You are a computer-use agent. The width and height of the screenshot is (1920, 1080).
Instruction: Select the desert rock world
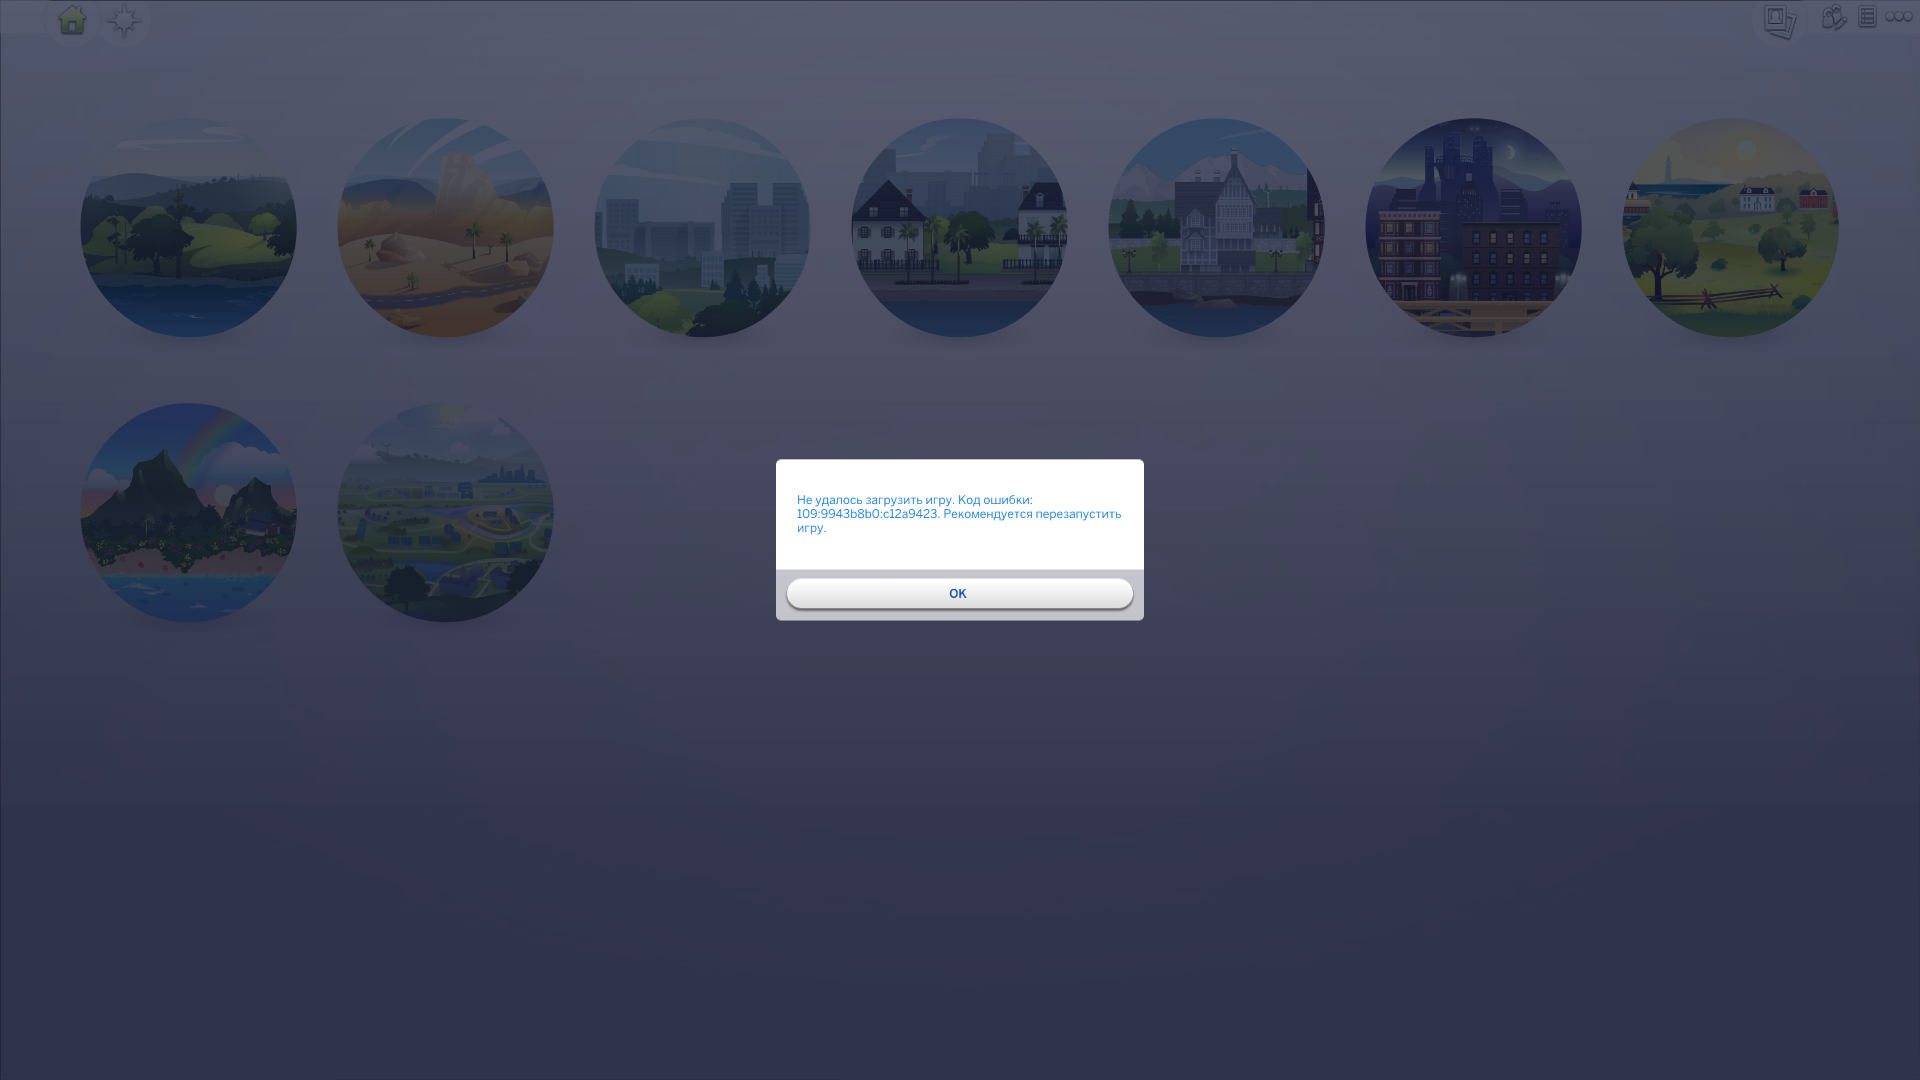445,228
